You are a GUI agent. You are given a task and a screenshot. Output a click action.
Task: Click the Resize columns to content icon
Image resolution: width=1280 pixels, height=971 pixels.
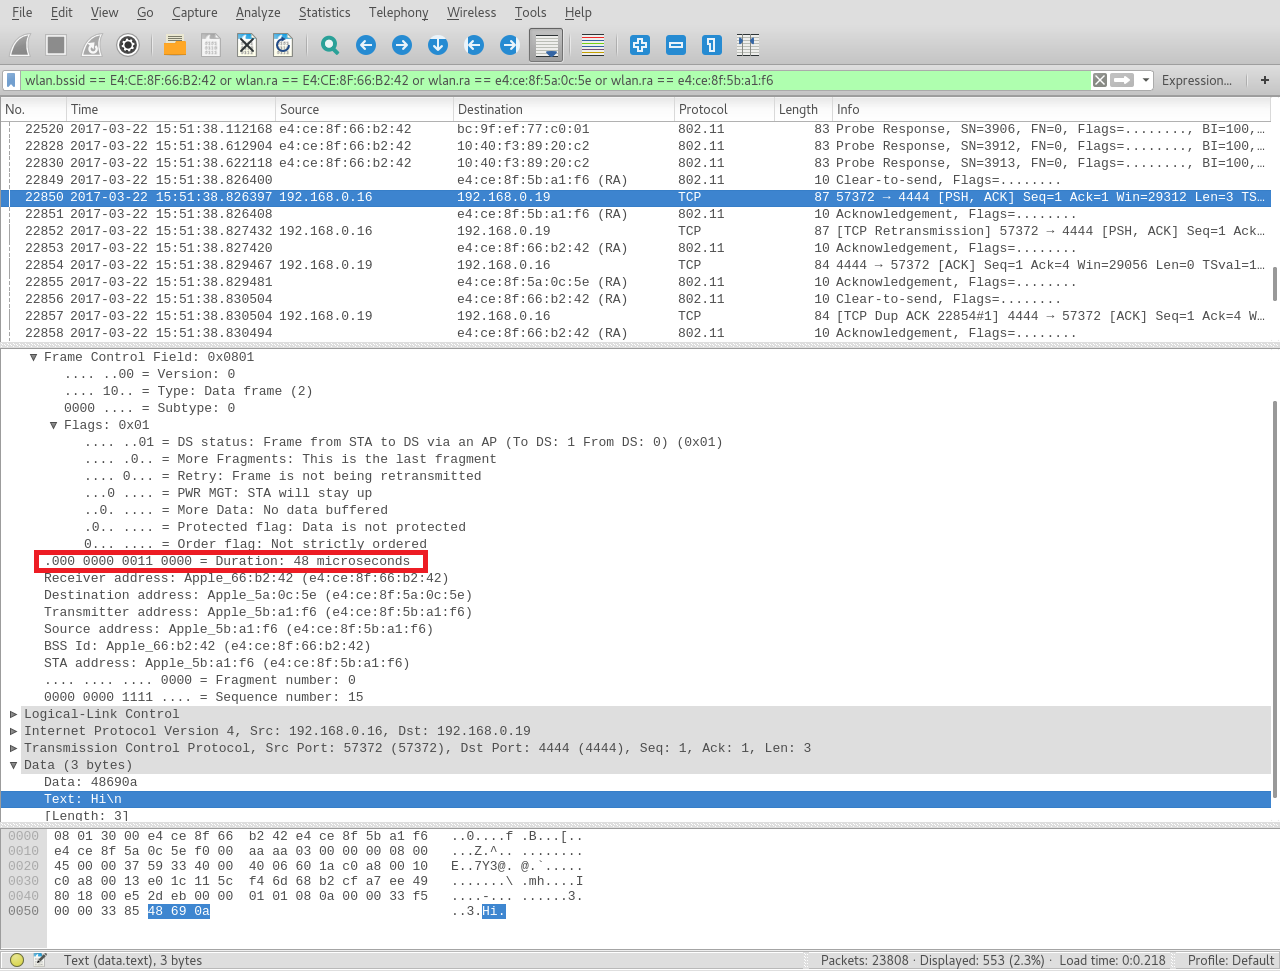point(748,45)
